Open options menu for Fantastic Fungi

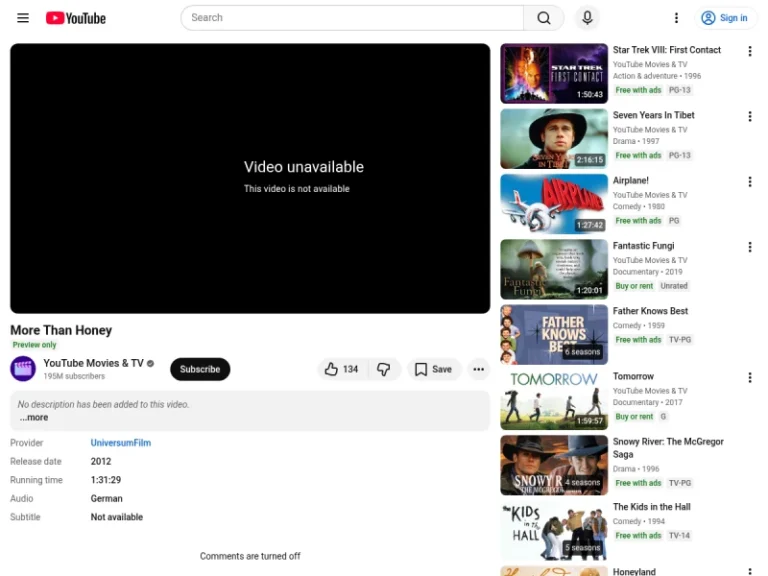(x=749, y=247)
